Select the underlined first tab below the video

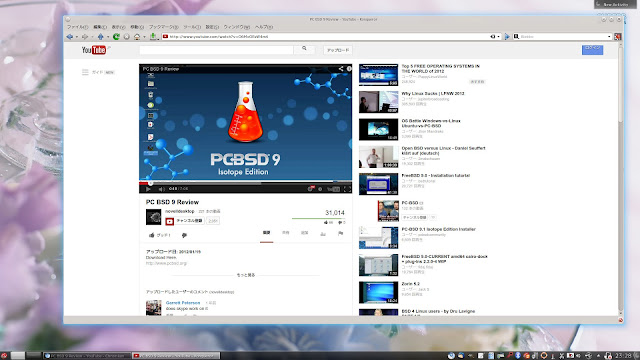(x=267, y=233)
